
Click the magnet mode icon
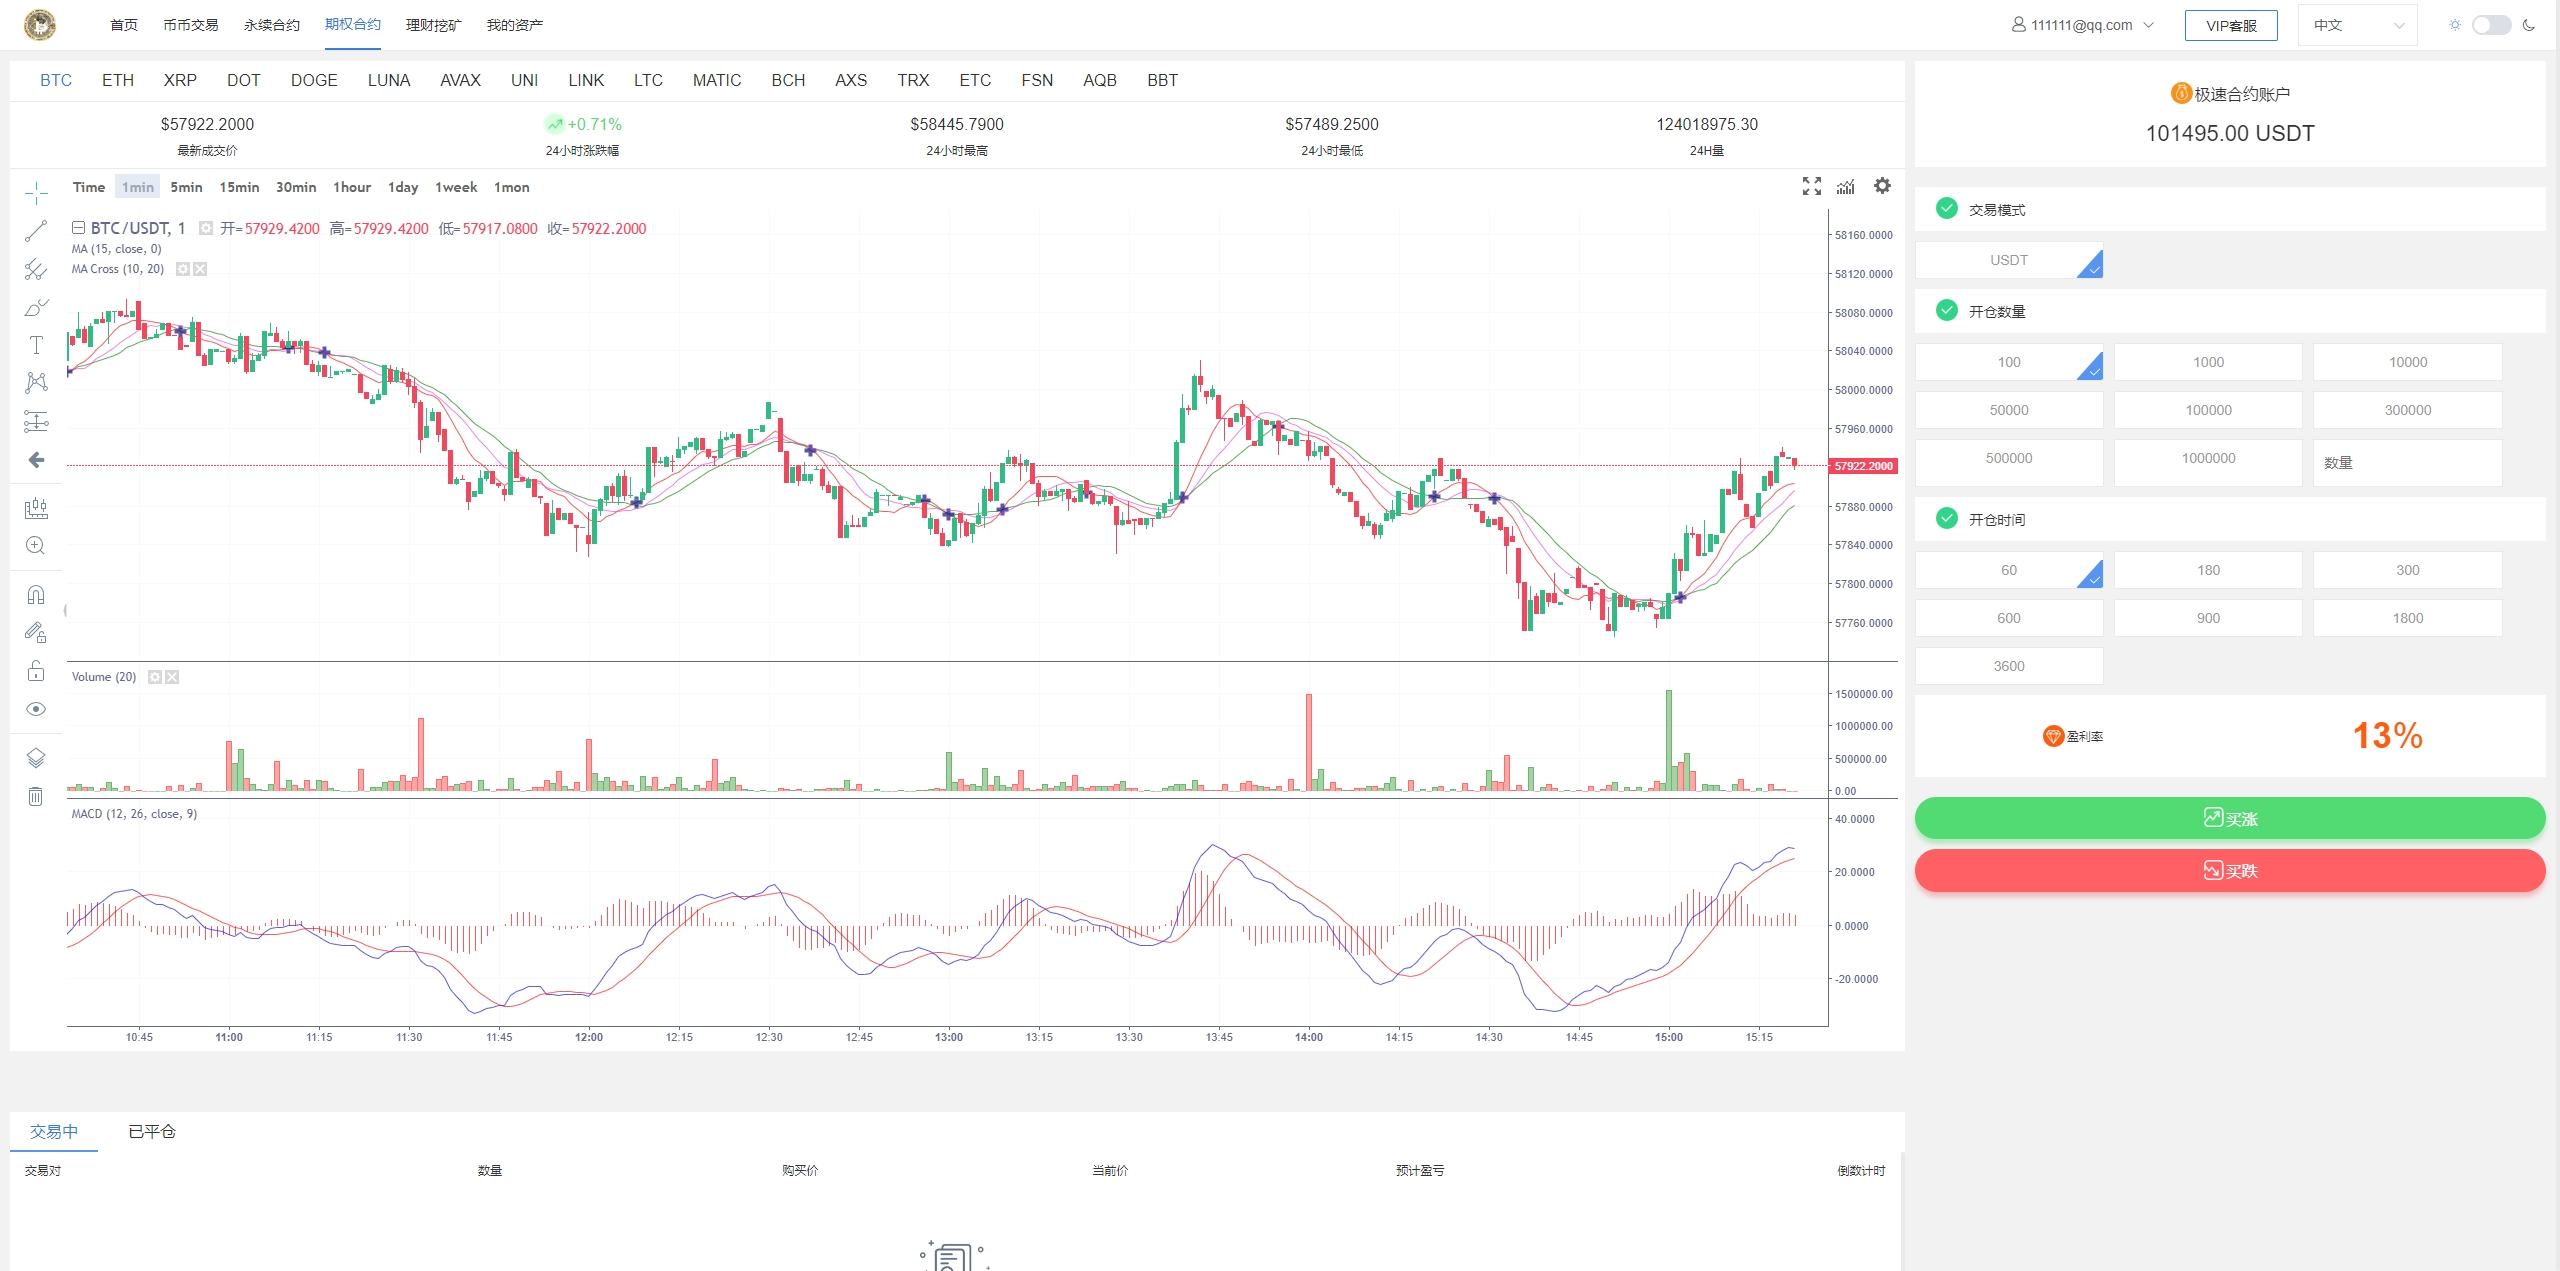pyautogui.click(x=36, y=595)
